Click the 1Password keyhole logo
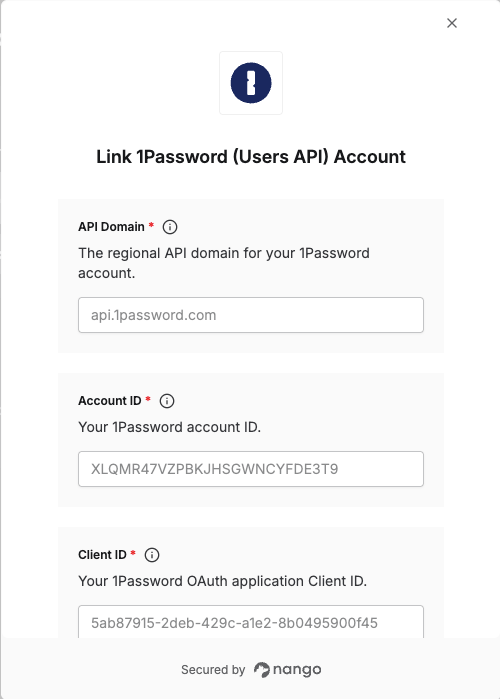The height and width of the screenshot is (699, 500). point(251,83)
